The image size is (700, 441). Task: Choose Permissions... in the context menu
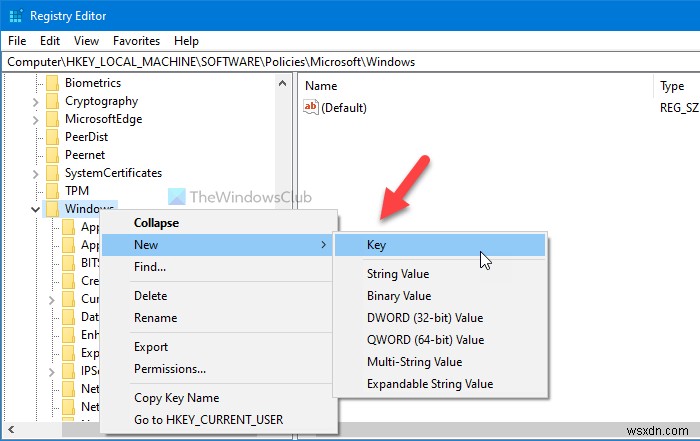(218, 369)
